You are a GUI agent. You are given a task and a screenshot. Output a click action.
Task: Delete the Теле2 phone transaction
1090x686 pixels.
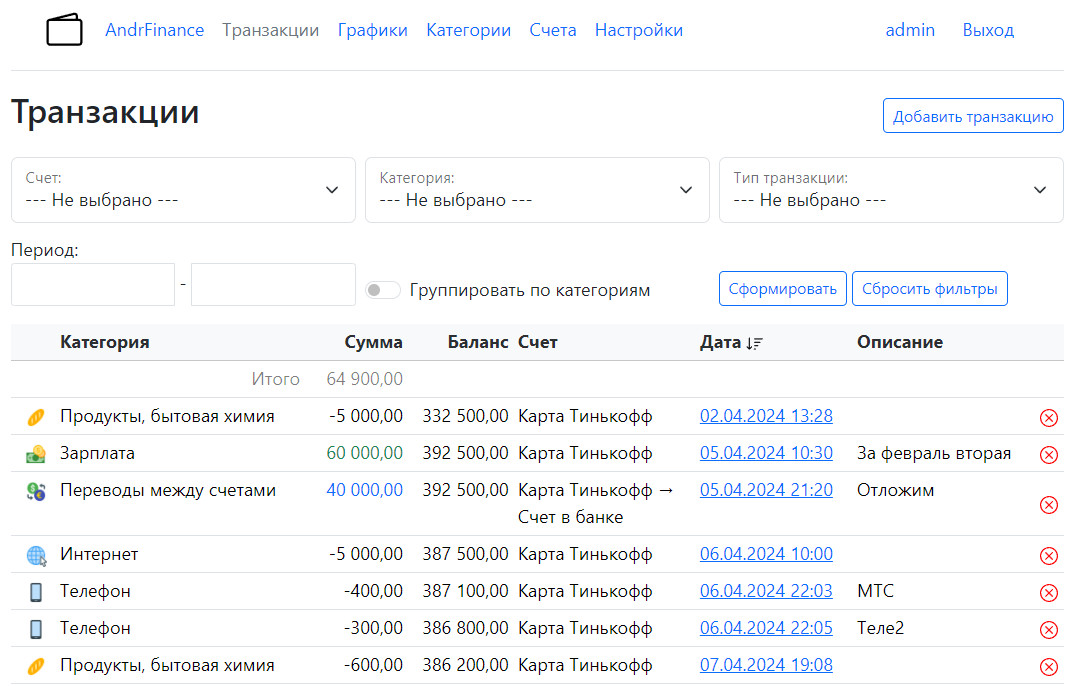(1048, 629)
